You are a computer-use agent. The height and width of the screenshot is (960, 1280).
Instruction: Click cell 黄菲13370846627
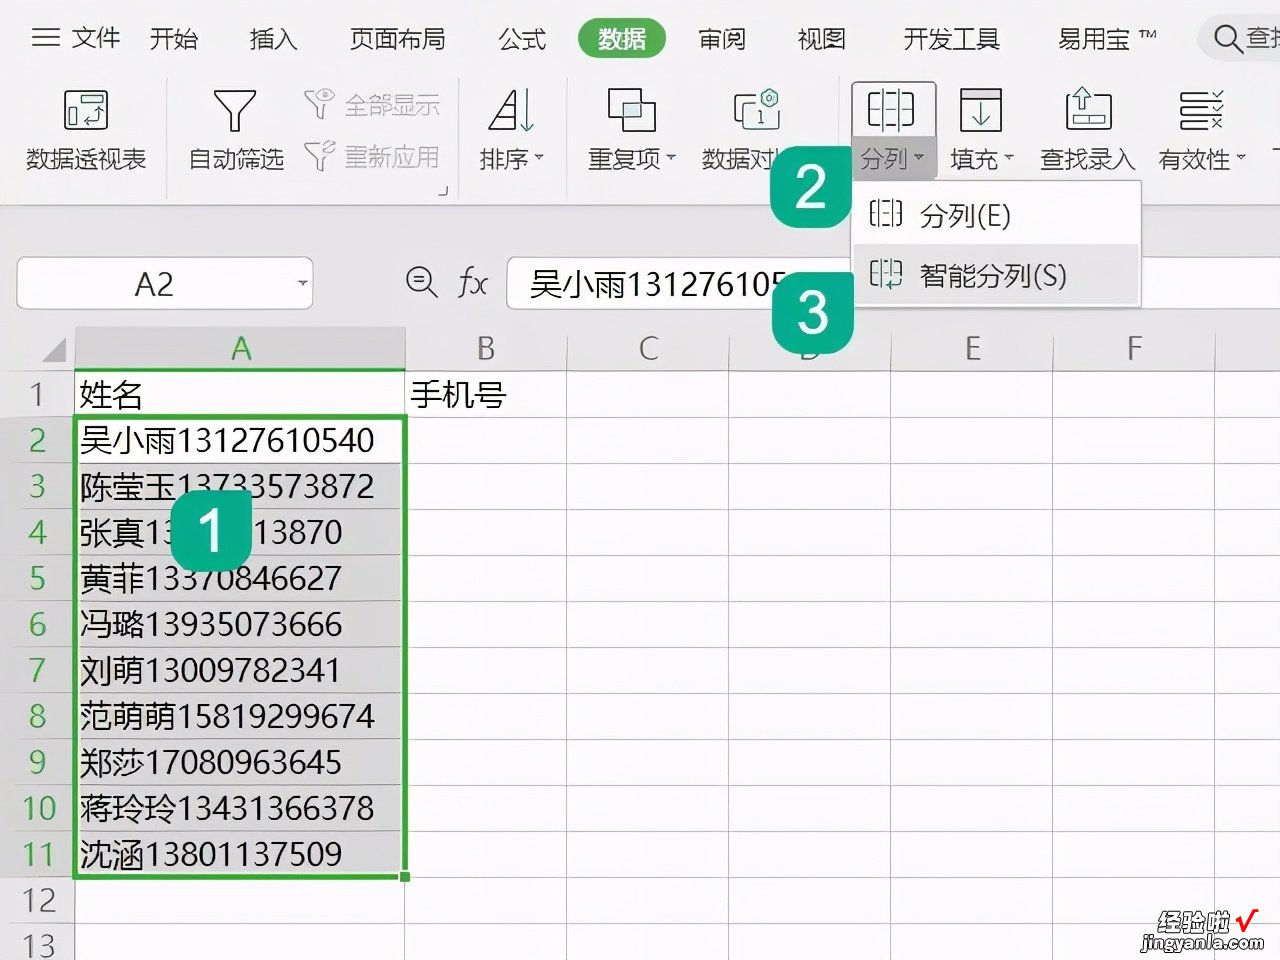(x=240, y=578)
